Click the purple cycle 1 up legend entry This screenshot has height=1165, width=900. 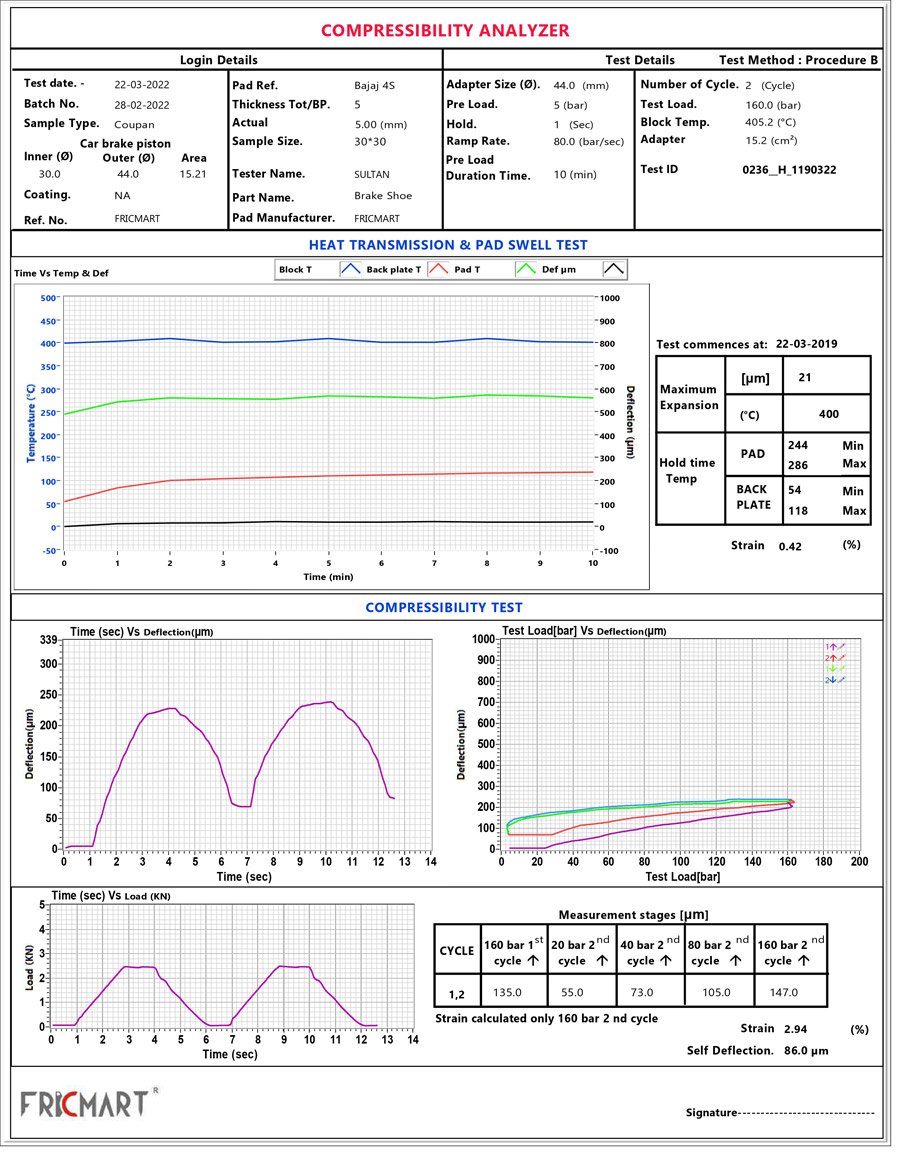click(x=835, y=647)
